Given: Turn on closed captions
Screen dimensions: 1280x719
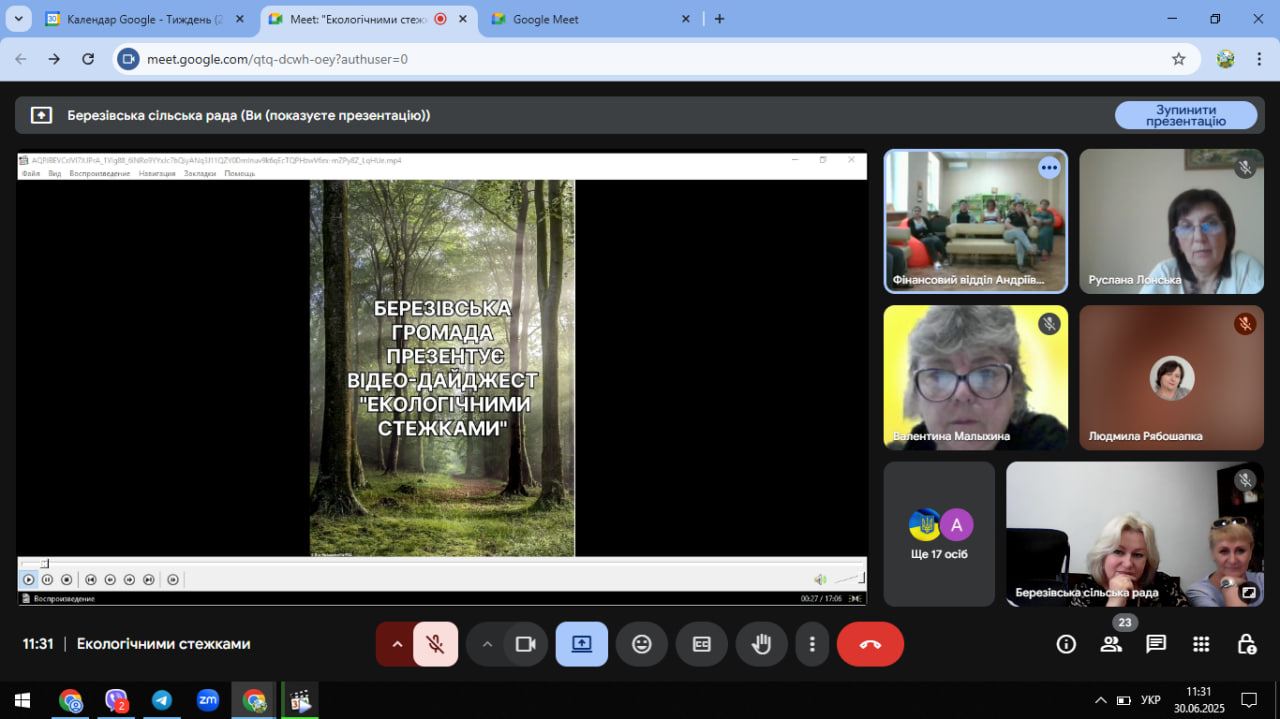Looking at the screenshot, I should tap(702, 644).
